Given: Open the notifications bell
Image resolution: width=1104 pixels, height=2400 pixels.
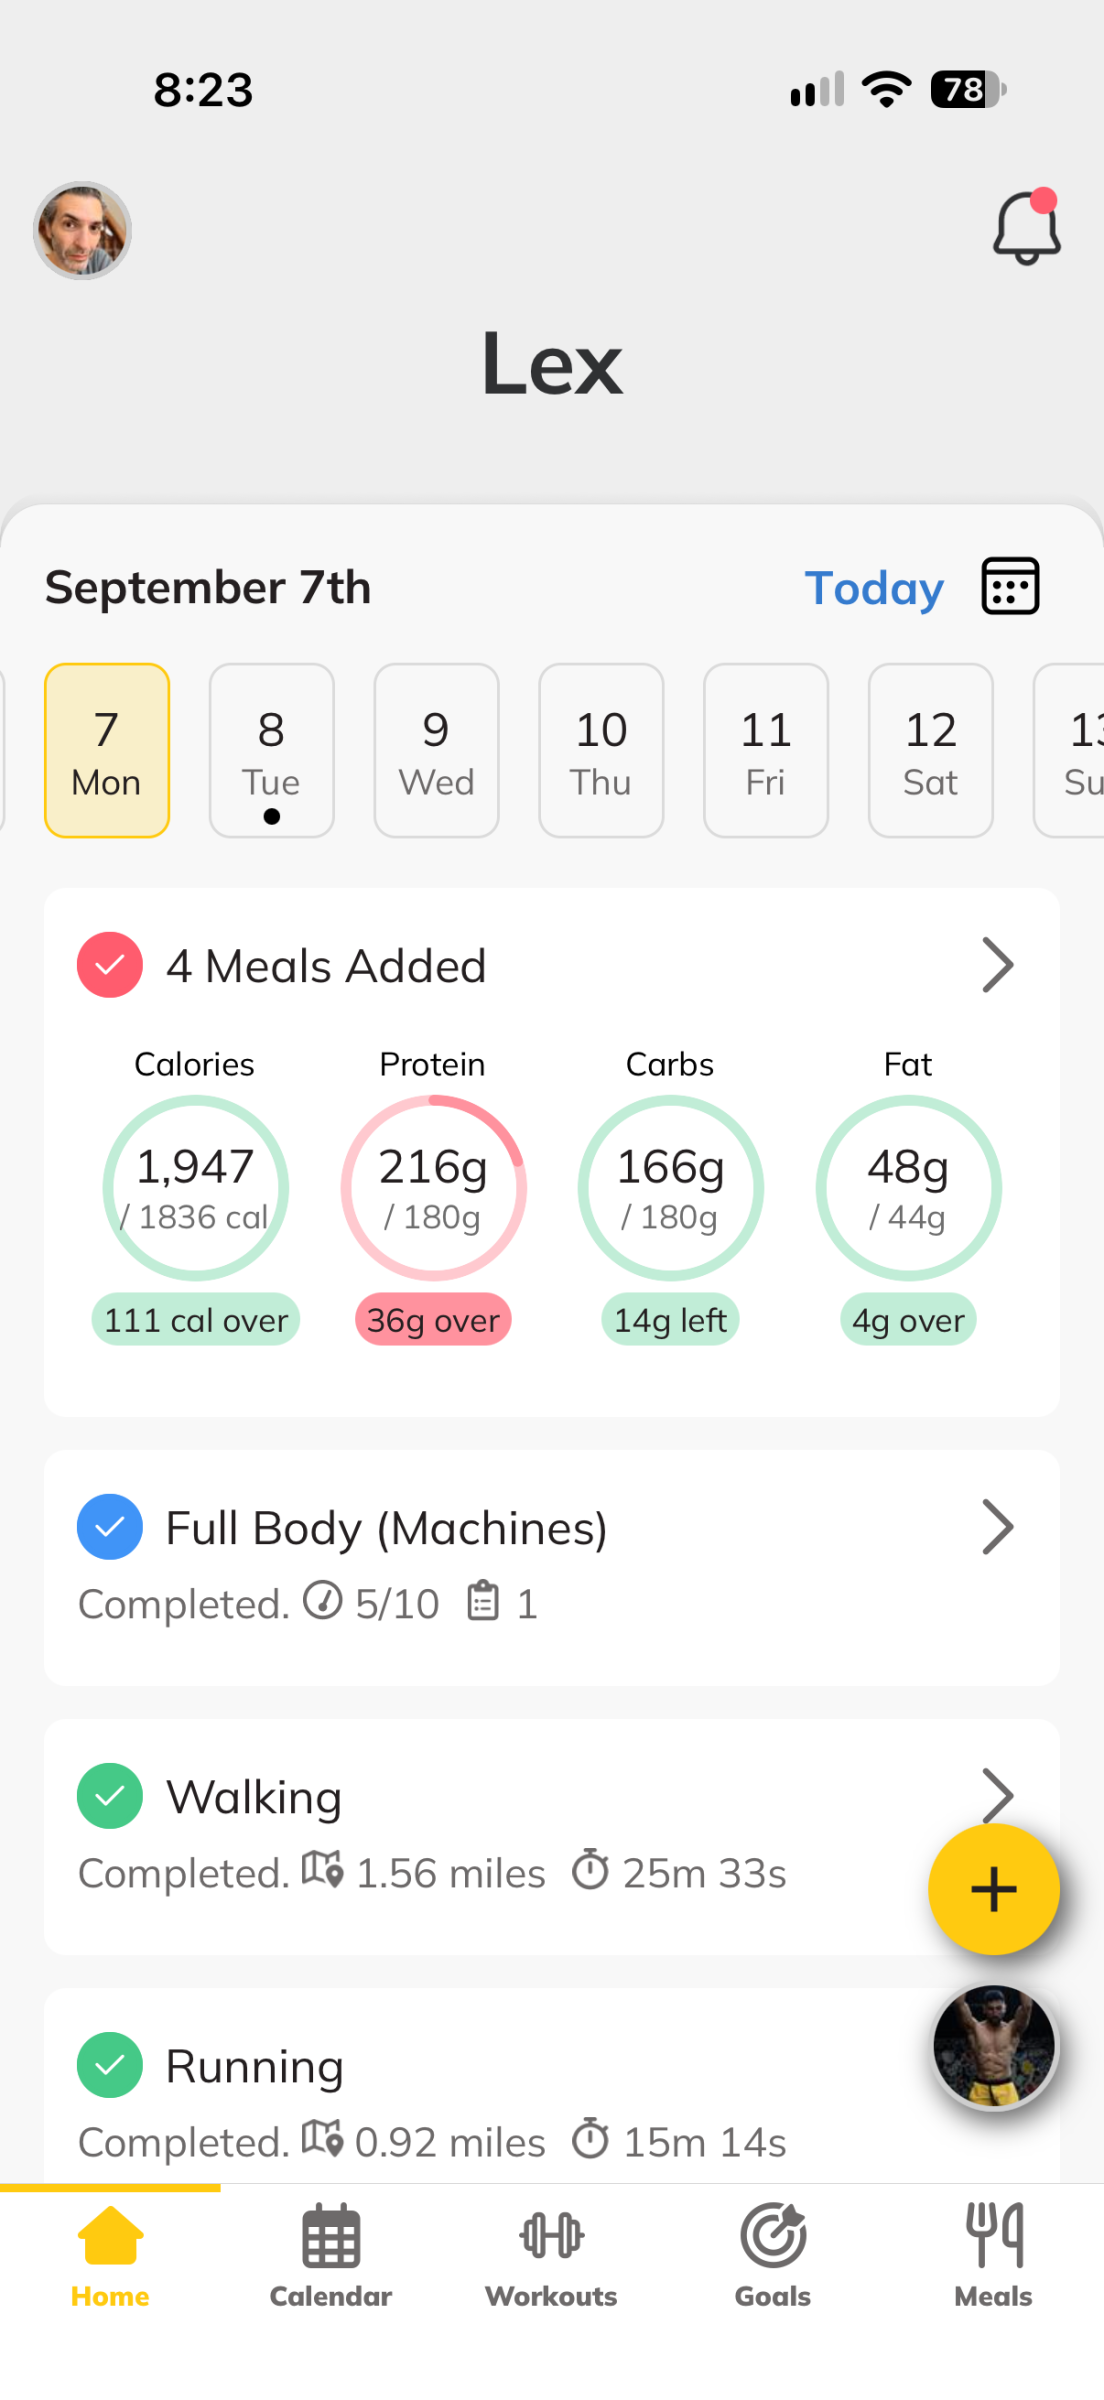Looking at the screenshot, I should (1026, 227).
